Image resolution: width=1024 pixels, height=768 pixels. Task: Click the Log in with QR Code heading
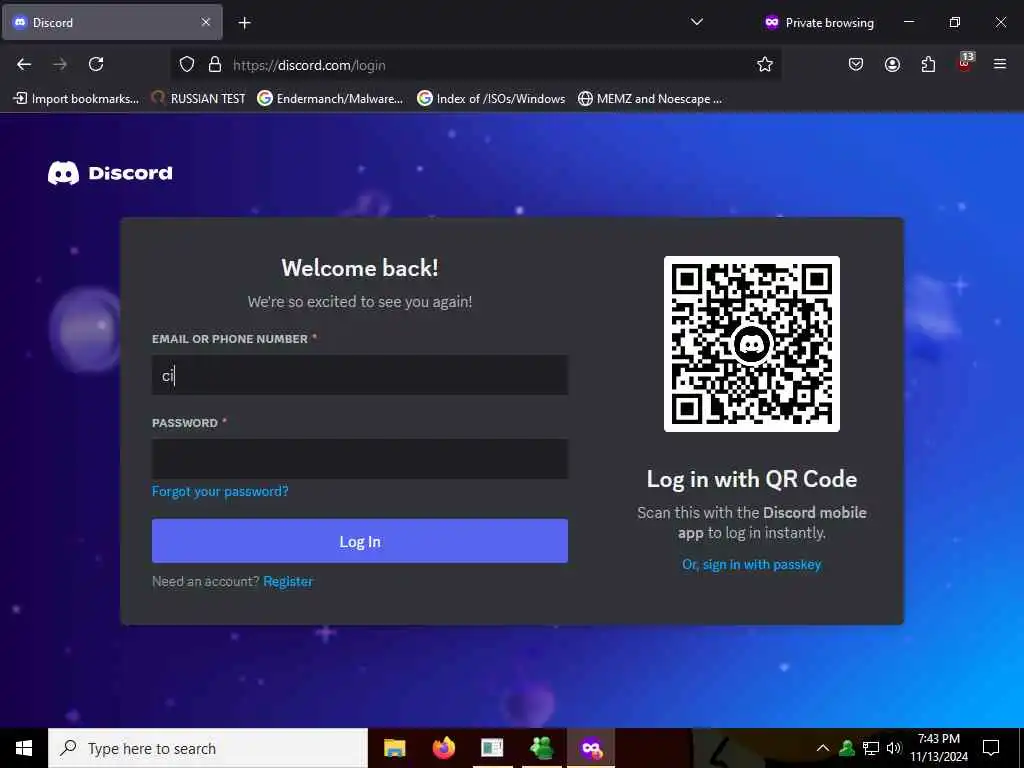click(x=752, y=479)
